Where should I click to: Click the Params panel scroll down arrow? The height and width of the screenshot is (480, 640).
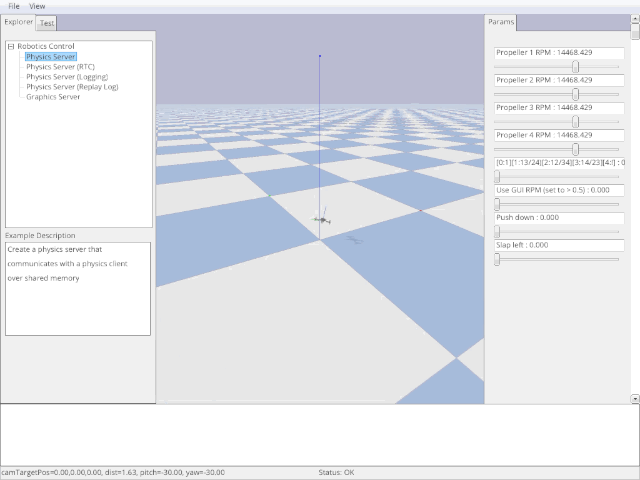coord(635,399)
